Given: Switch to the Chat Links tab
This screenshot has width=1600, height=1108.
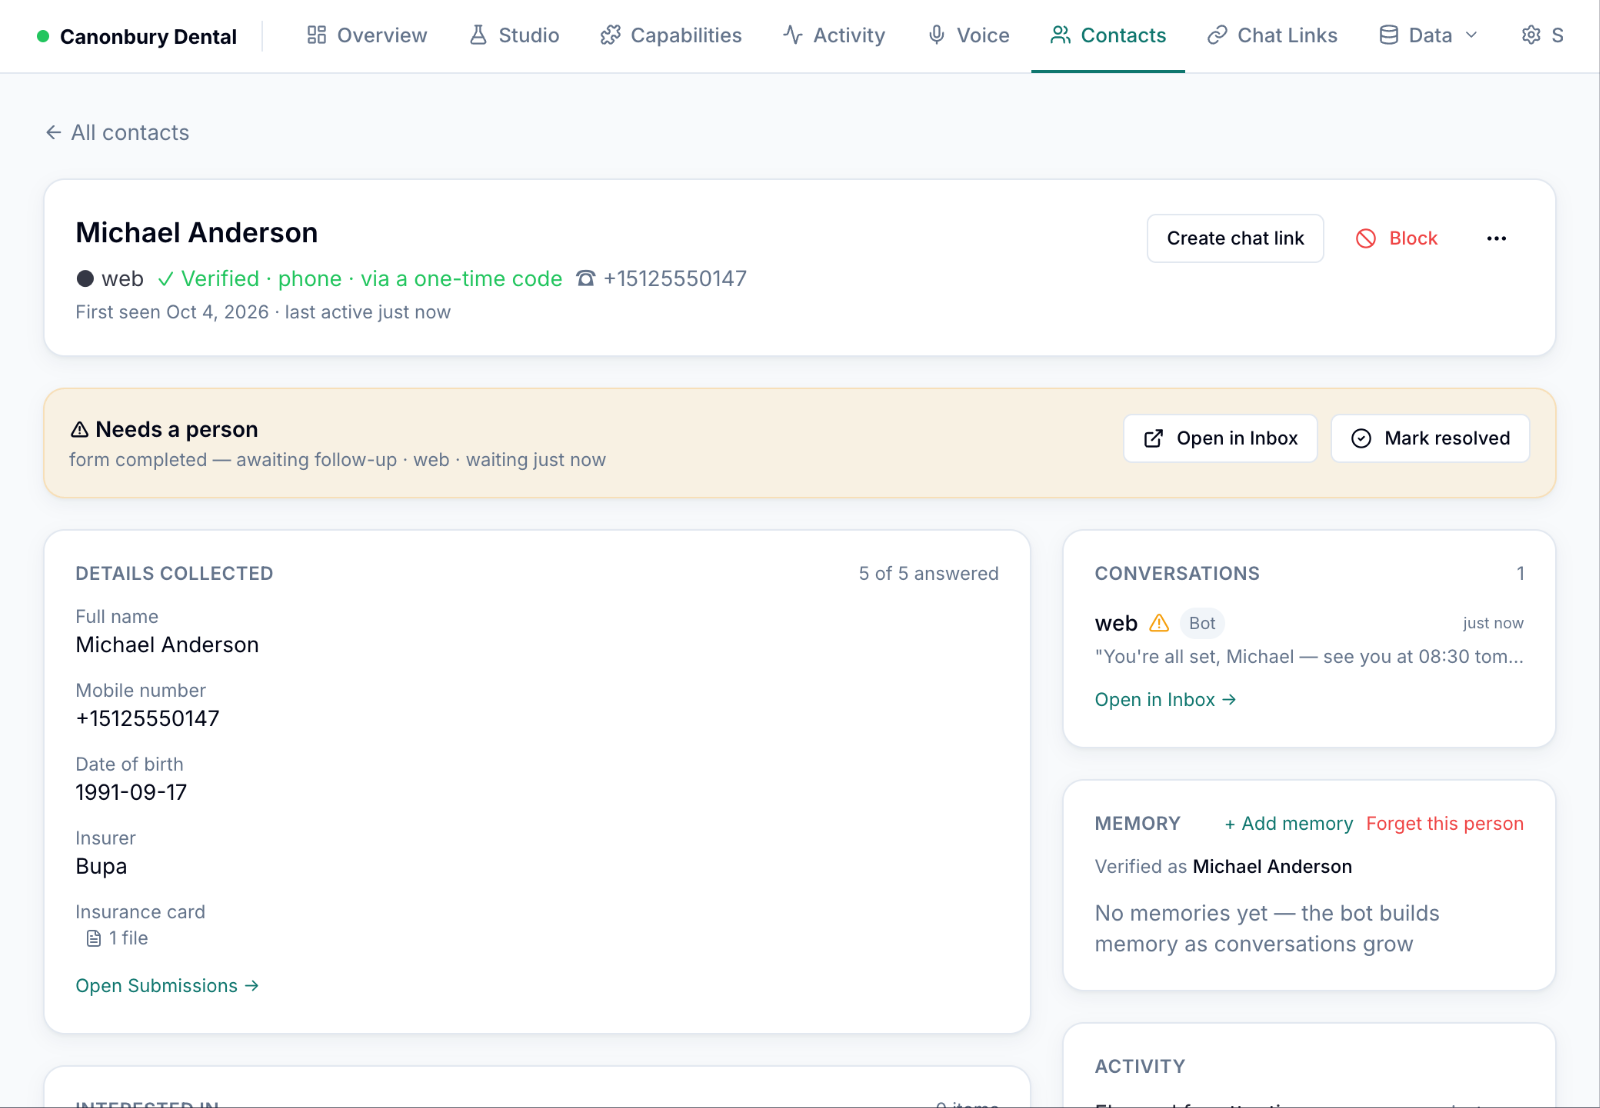Looking at the screenshot, I should [x=1272, y=36].
